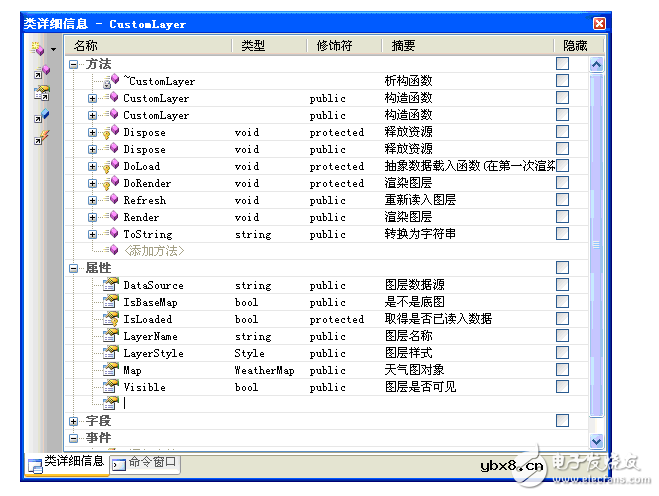The width and height of the screenshot is (659, 496).
Task: Click the Render method icon
Action: coord(112,216)
